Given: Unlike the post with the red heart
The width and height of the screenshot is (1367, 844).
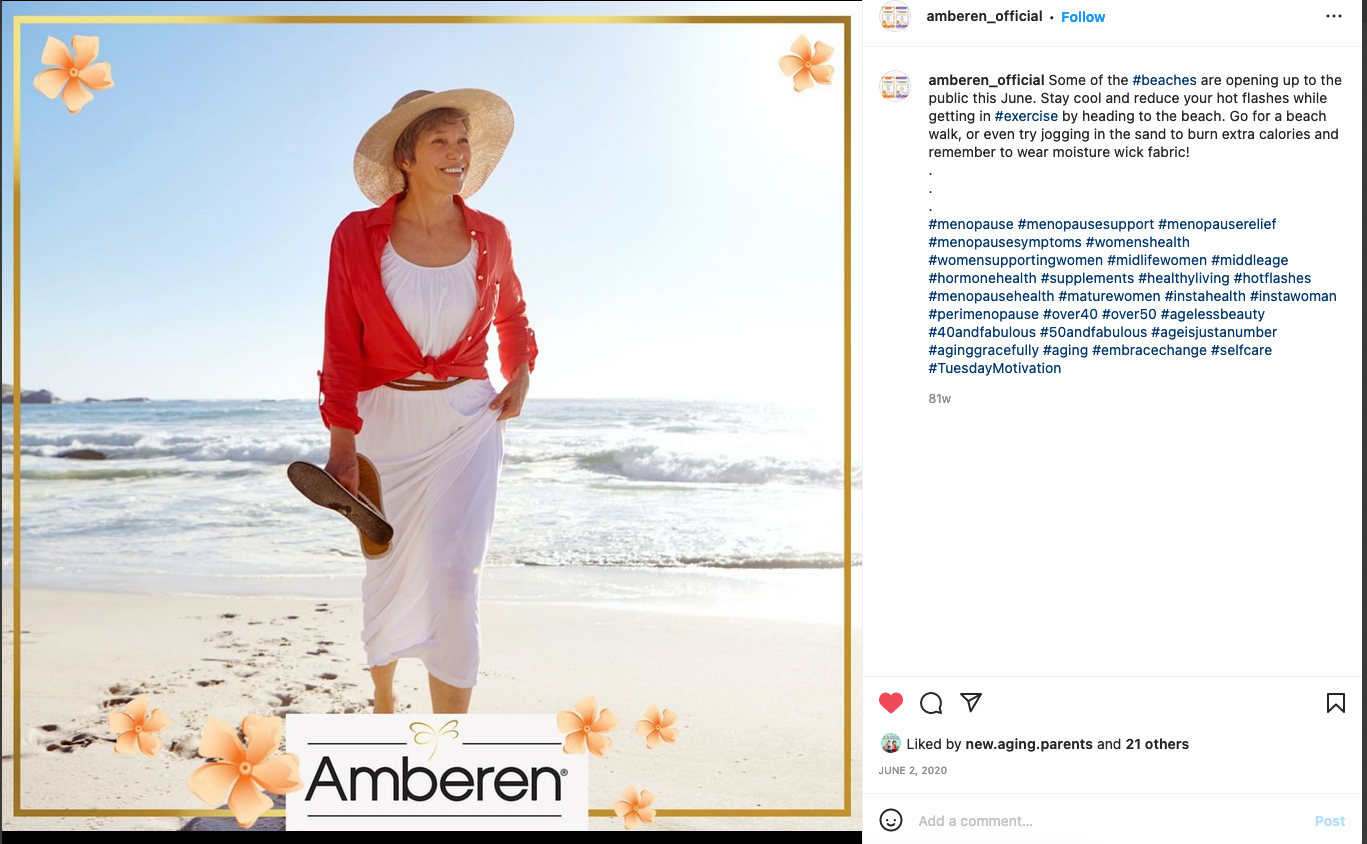Looking at the screenshot, I should [x=891, y=703].
